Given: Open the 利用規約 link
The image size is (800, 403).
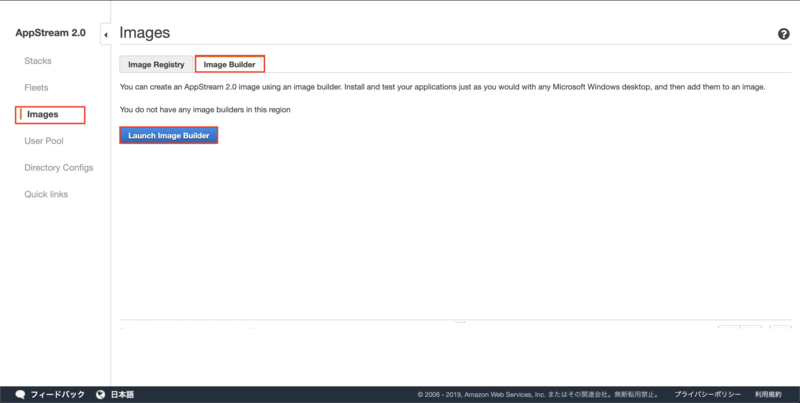Looking at the screenshot, I should click(x=768, y=394).
